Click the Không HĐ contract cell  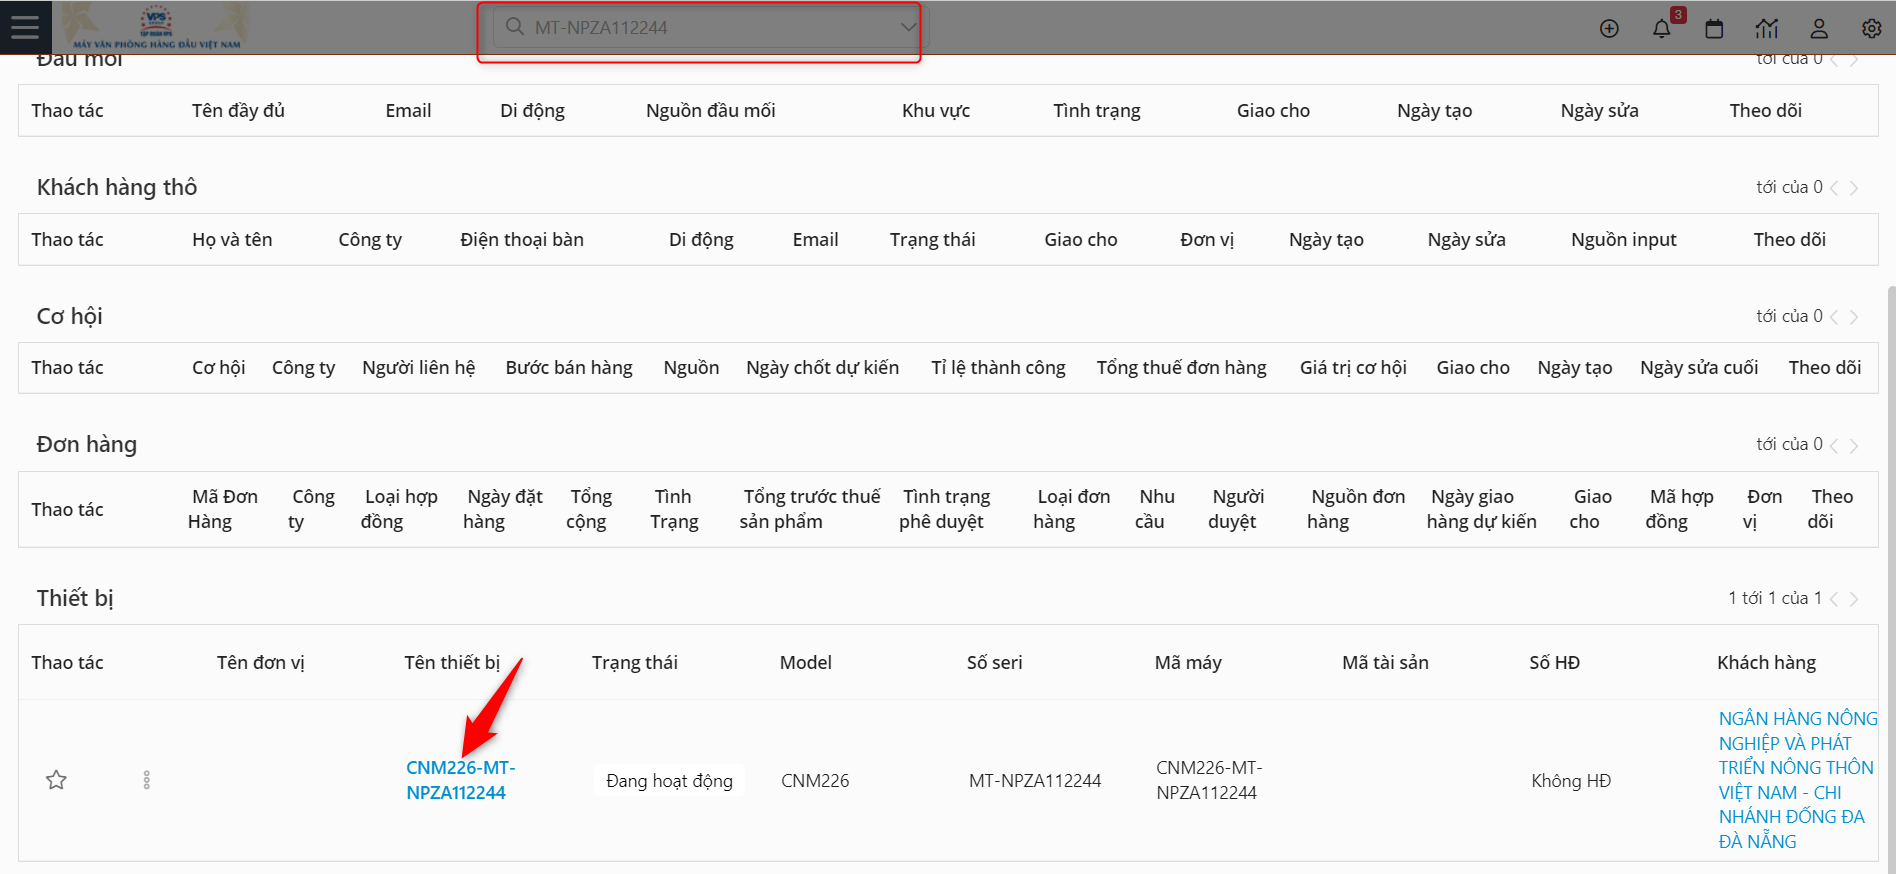(1571, 781)
